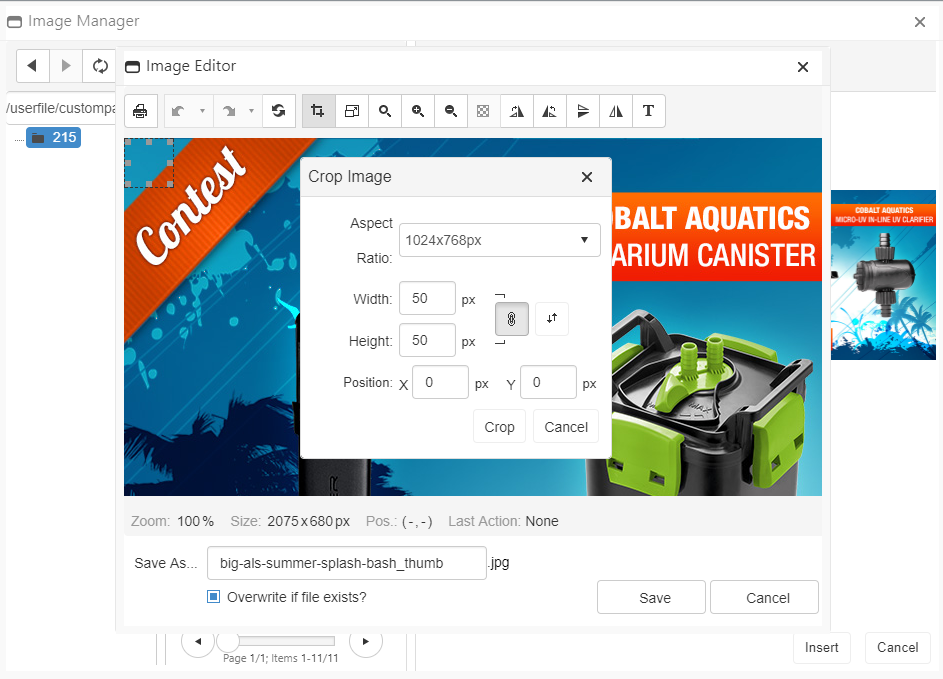This screenshot has height=679, width=943.
Task: Click the 'Last Action: None' status text
Action: tap(503, 521)
